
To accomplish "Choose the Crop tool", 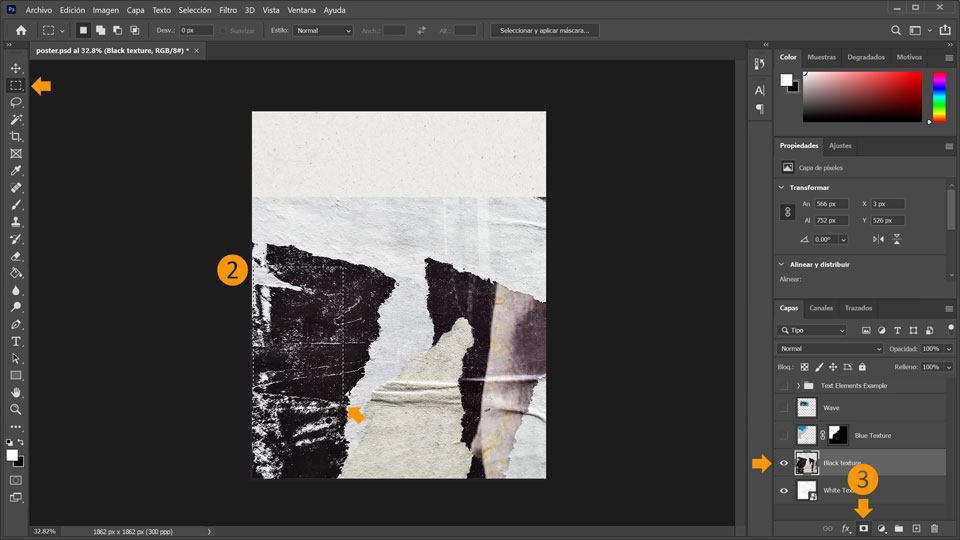I will 16,137.
